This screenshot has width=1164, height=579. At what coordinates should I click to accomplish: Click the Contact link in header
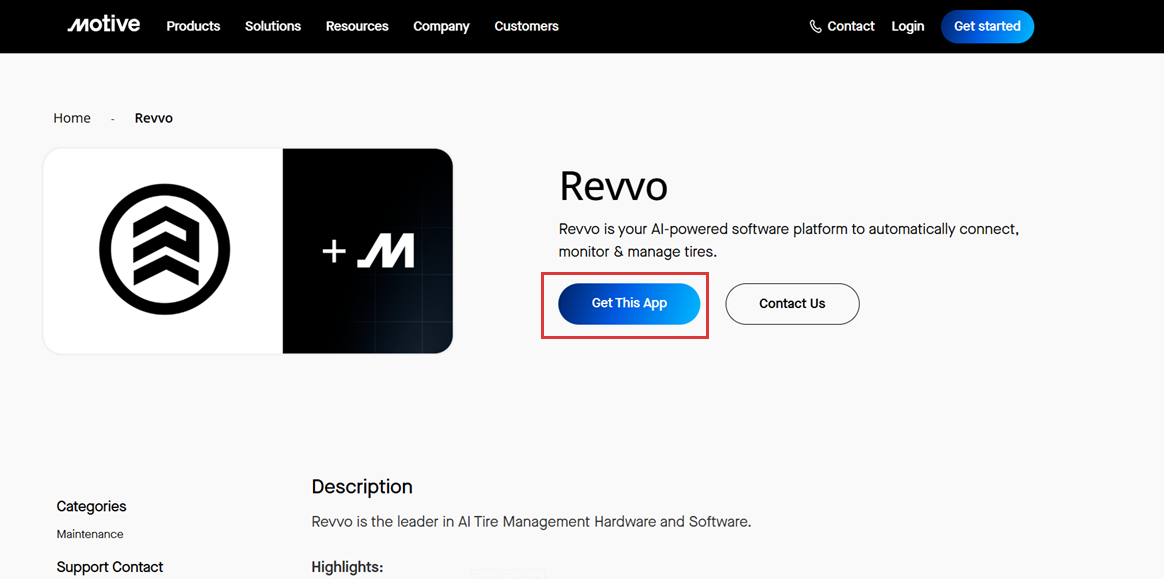point(851,26)
